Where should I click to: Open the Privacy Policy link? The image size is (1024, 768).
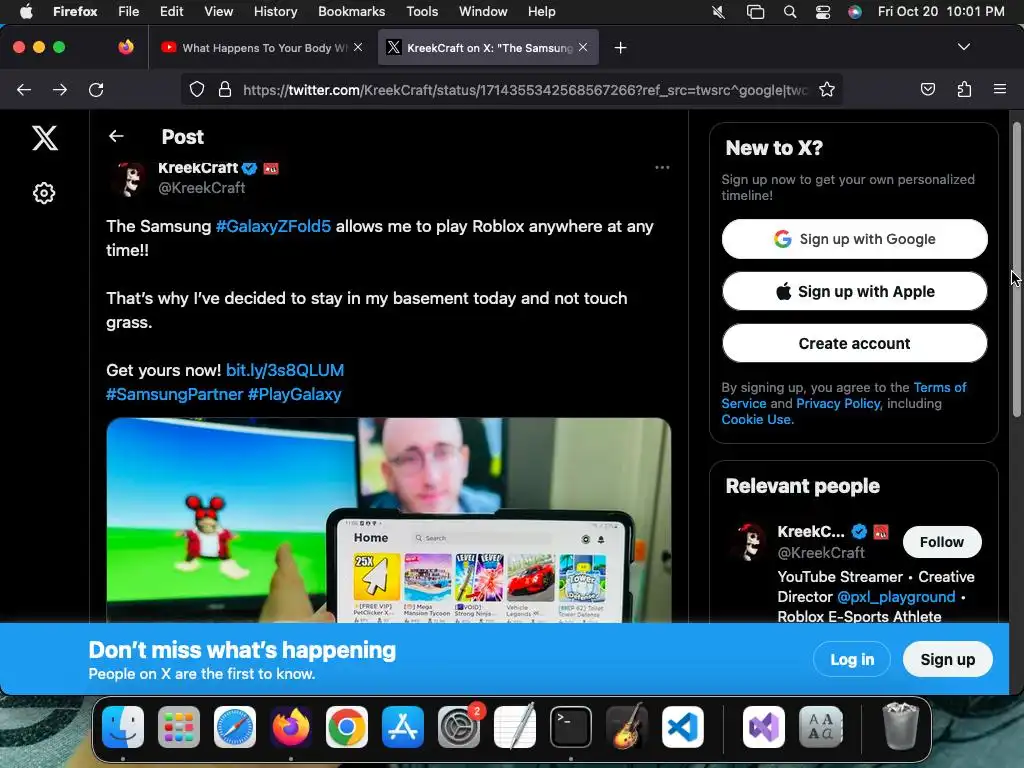click(x=838, y=404)
